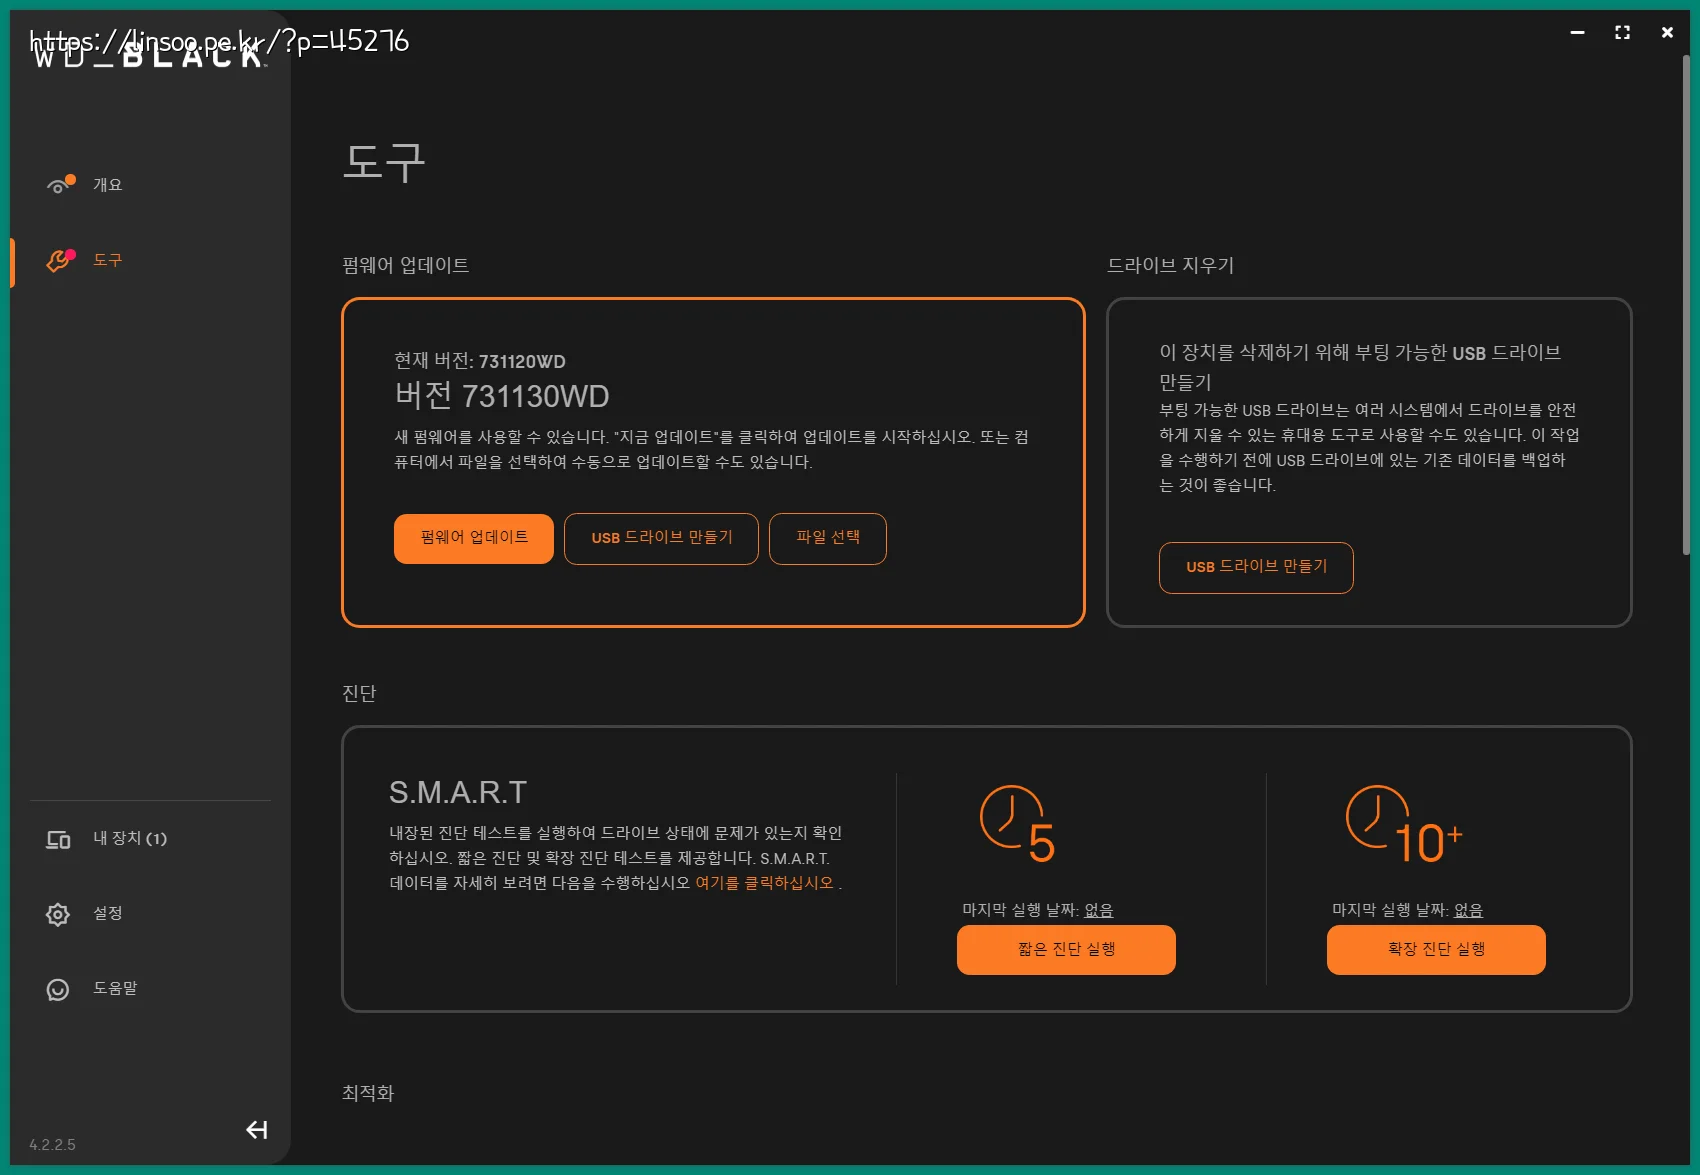1700x1175 pixels.
Task: Click the 펌웨어 업데이트 section heading
Action: (405, 265)
